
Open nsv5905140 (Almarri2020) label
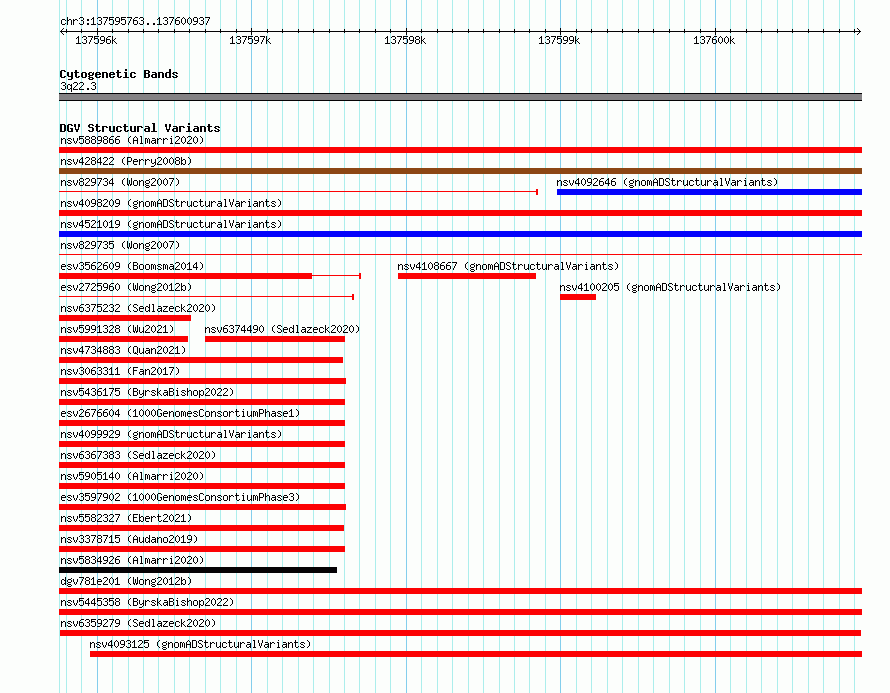(x=132, y=476)
